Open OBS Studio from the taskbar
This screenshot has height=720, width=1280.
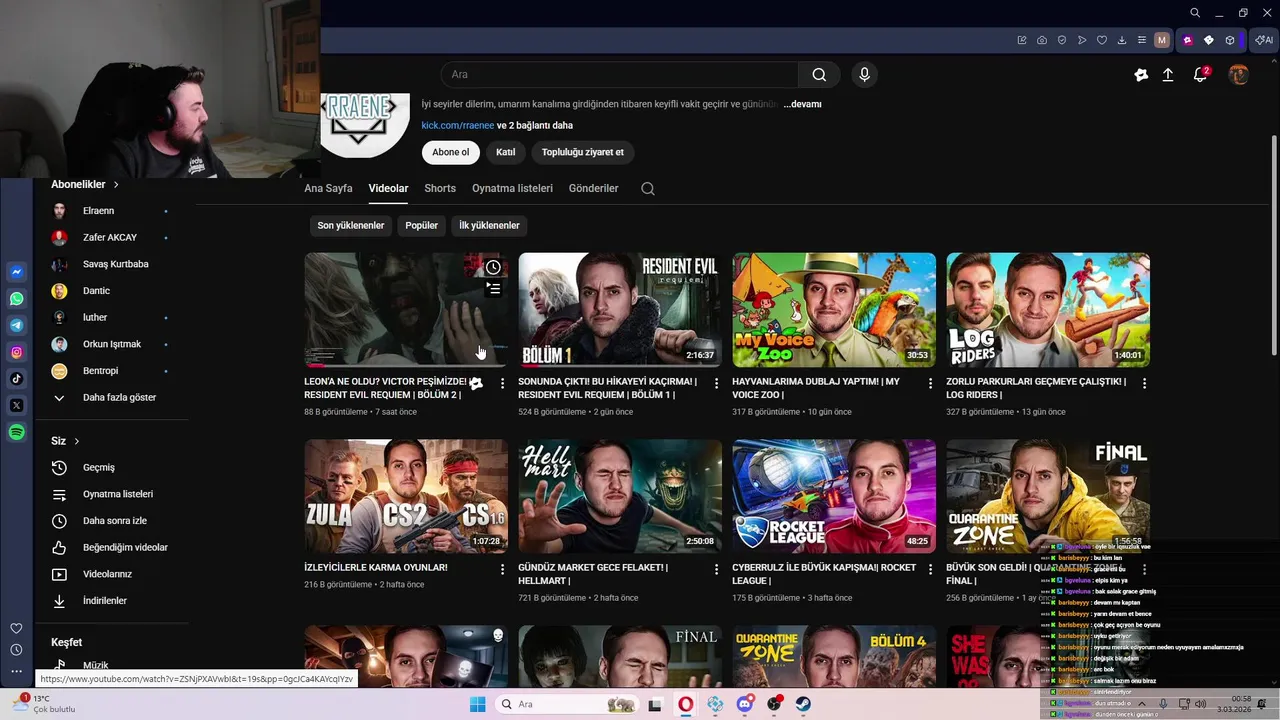tap(774, 704)
